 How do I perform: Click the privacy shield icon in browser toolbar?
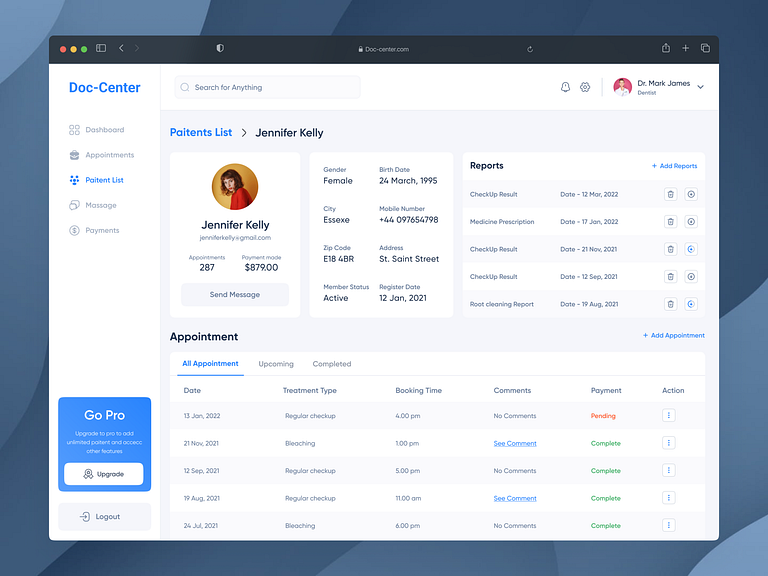(x=220, y=48)
